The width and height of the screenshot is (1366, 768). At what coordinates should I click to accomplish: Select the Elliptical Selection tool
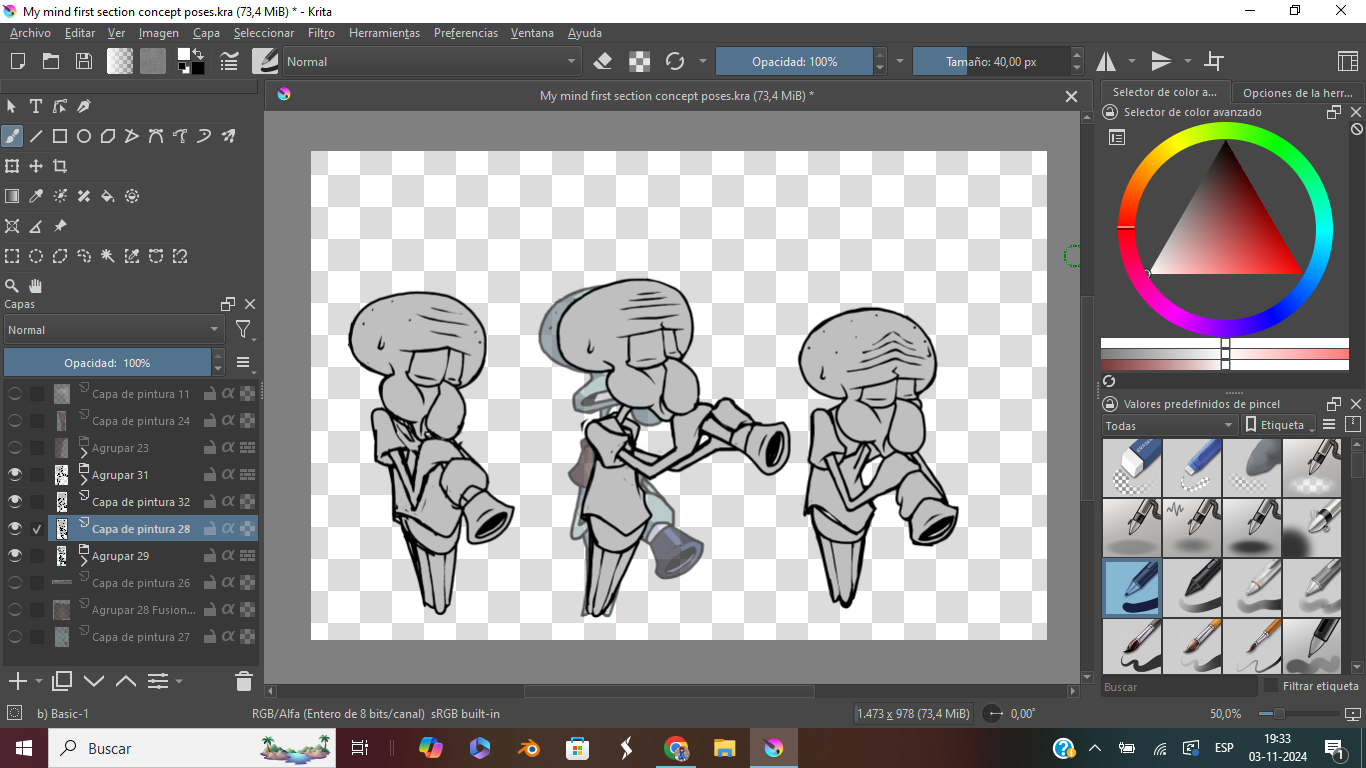point(36,256)
